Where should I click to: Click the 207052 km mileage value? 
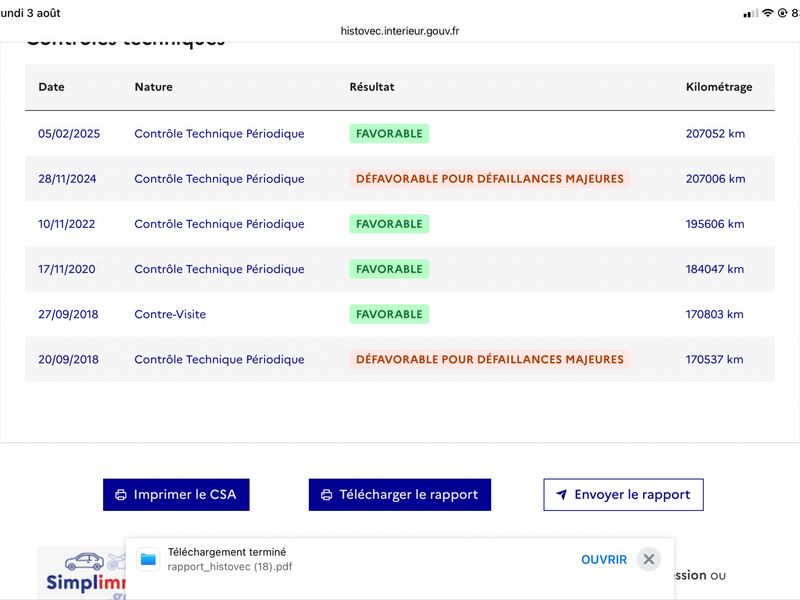click(x=715, y=134)
